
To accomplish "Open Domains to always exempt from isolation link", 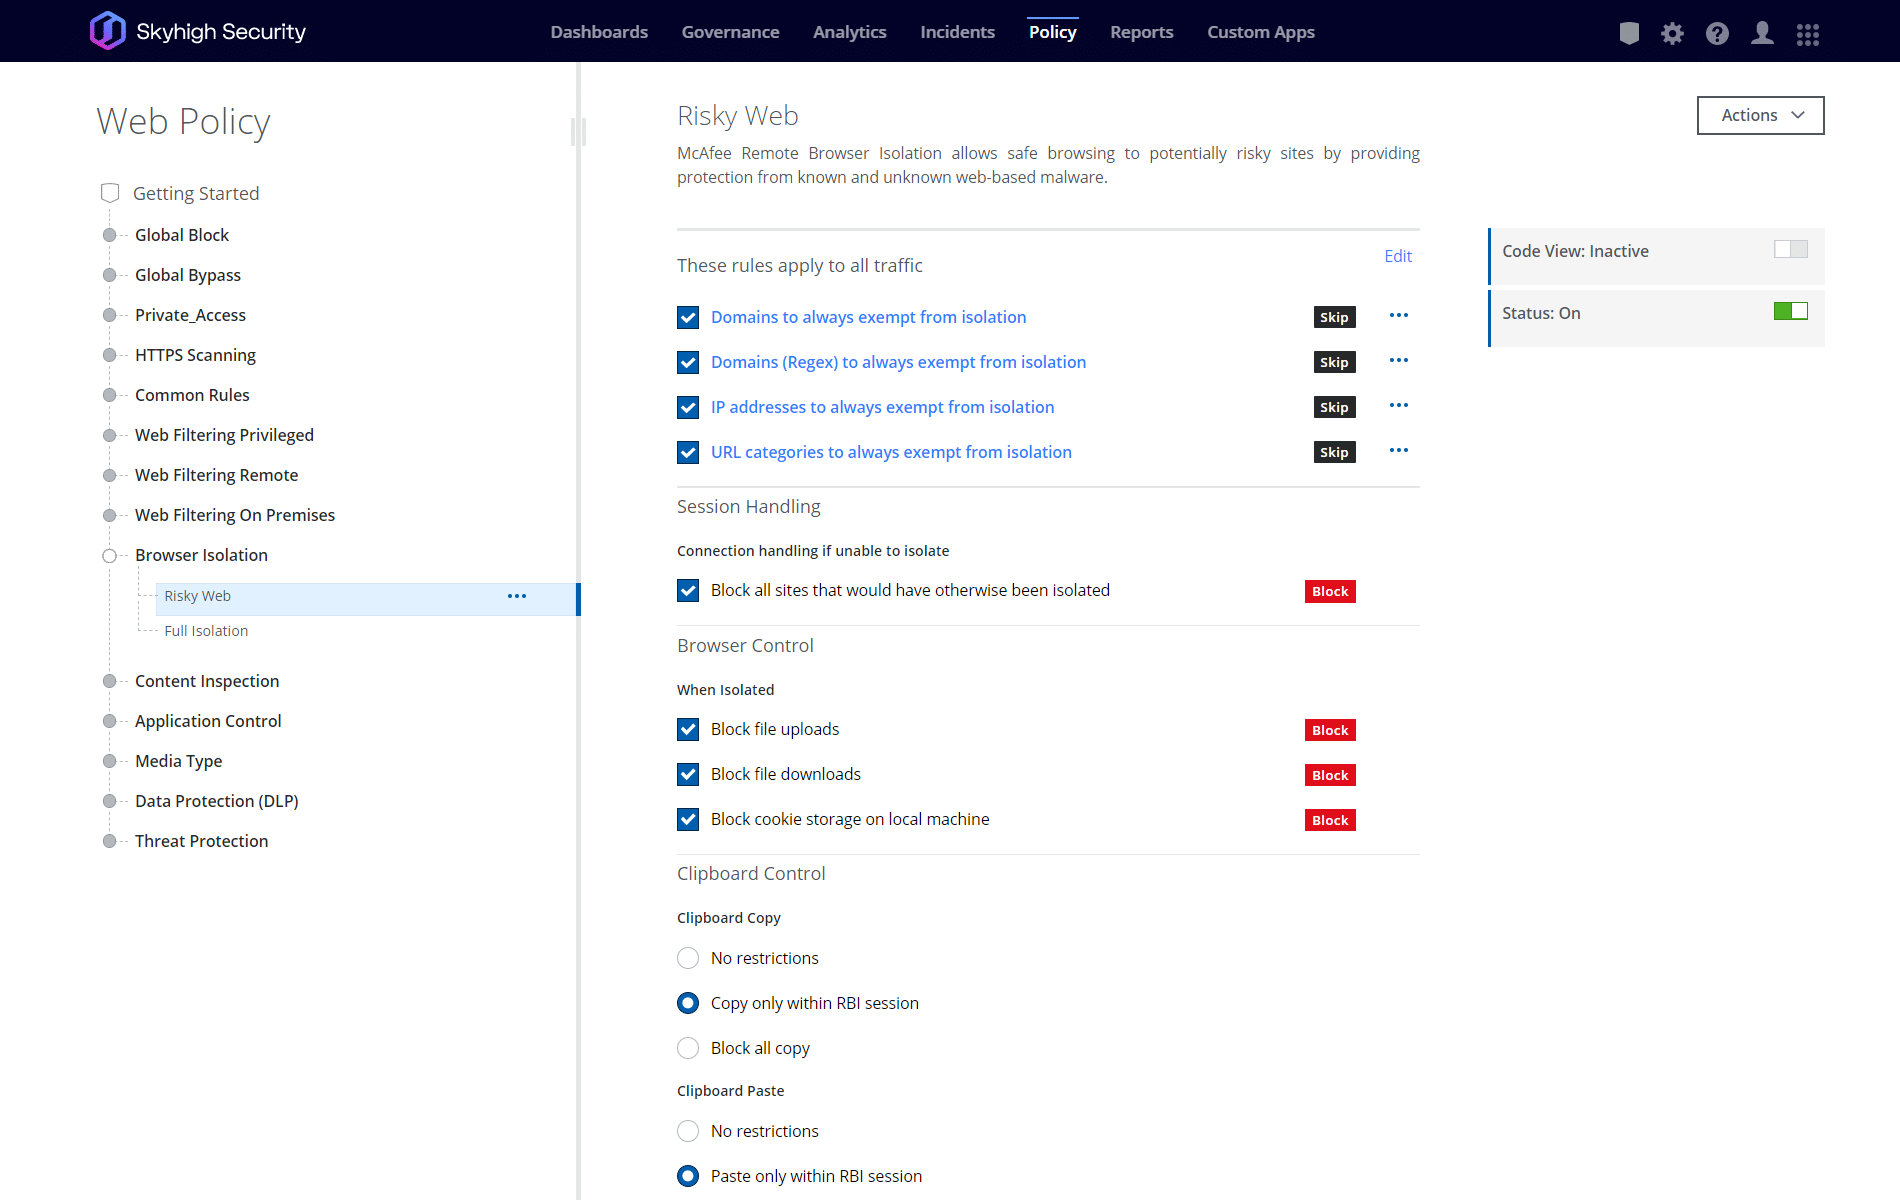I will click(868, 317).
